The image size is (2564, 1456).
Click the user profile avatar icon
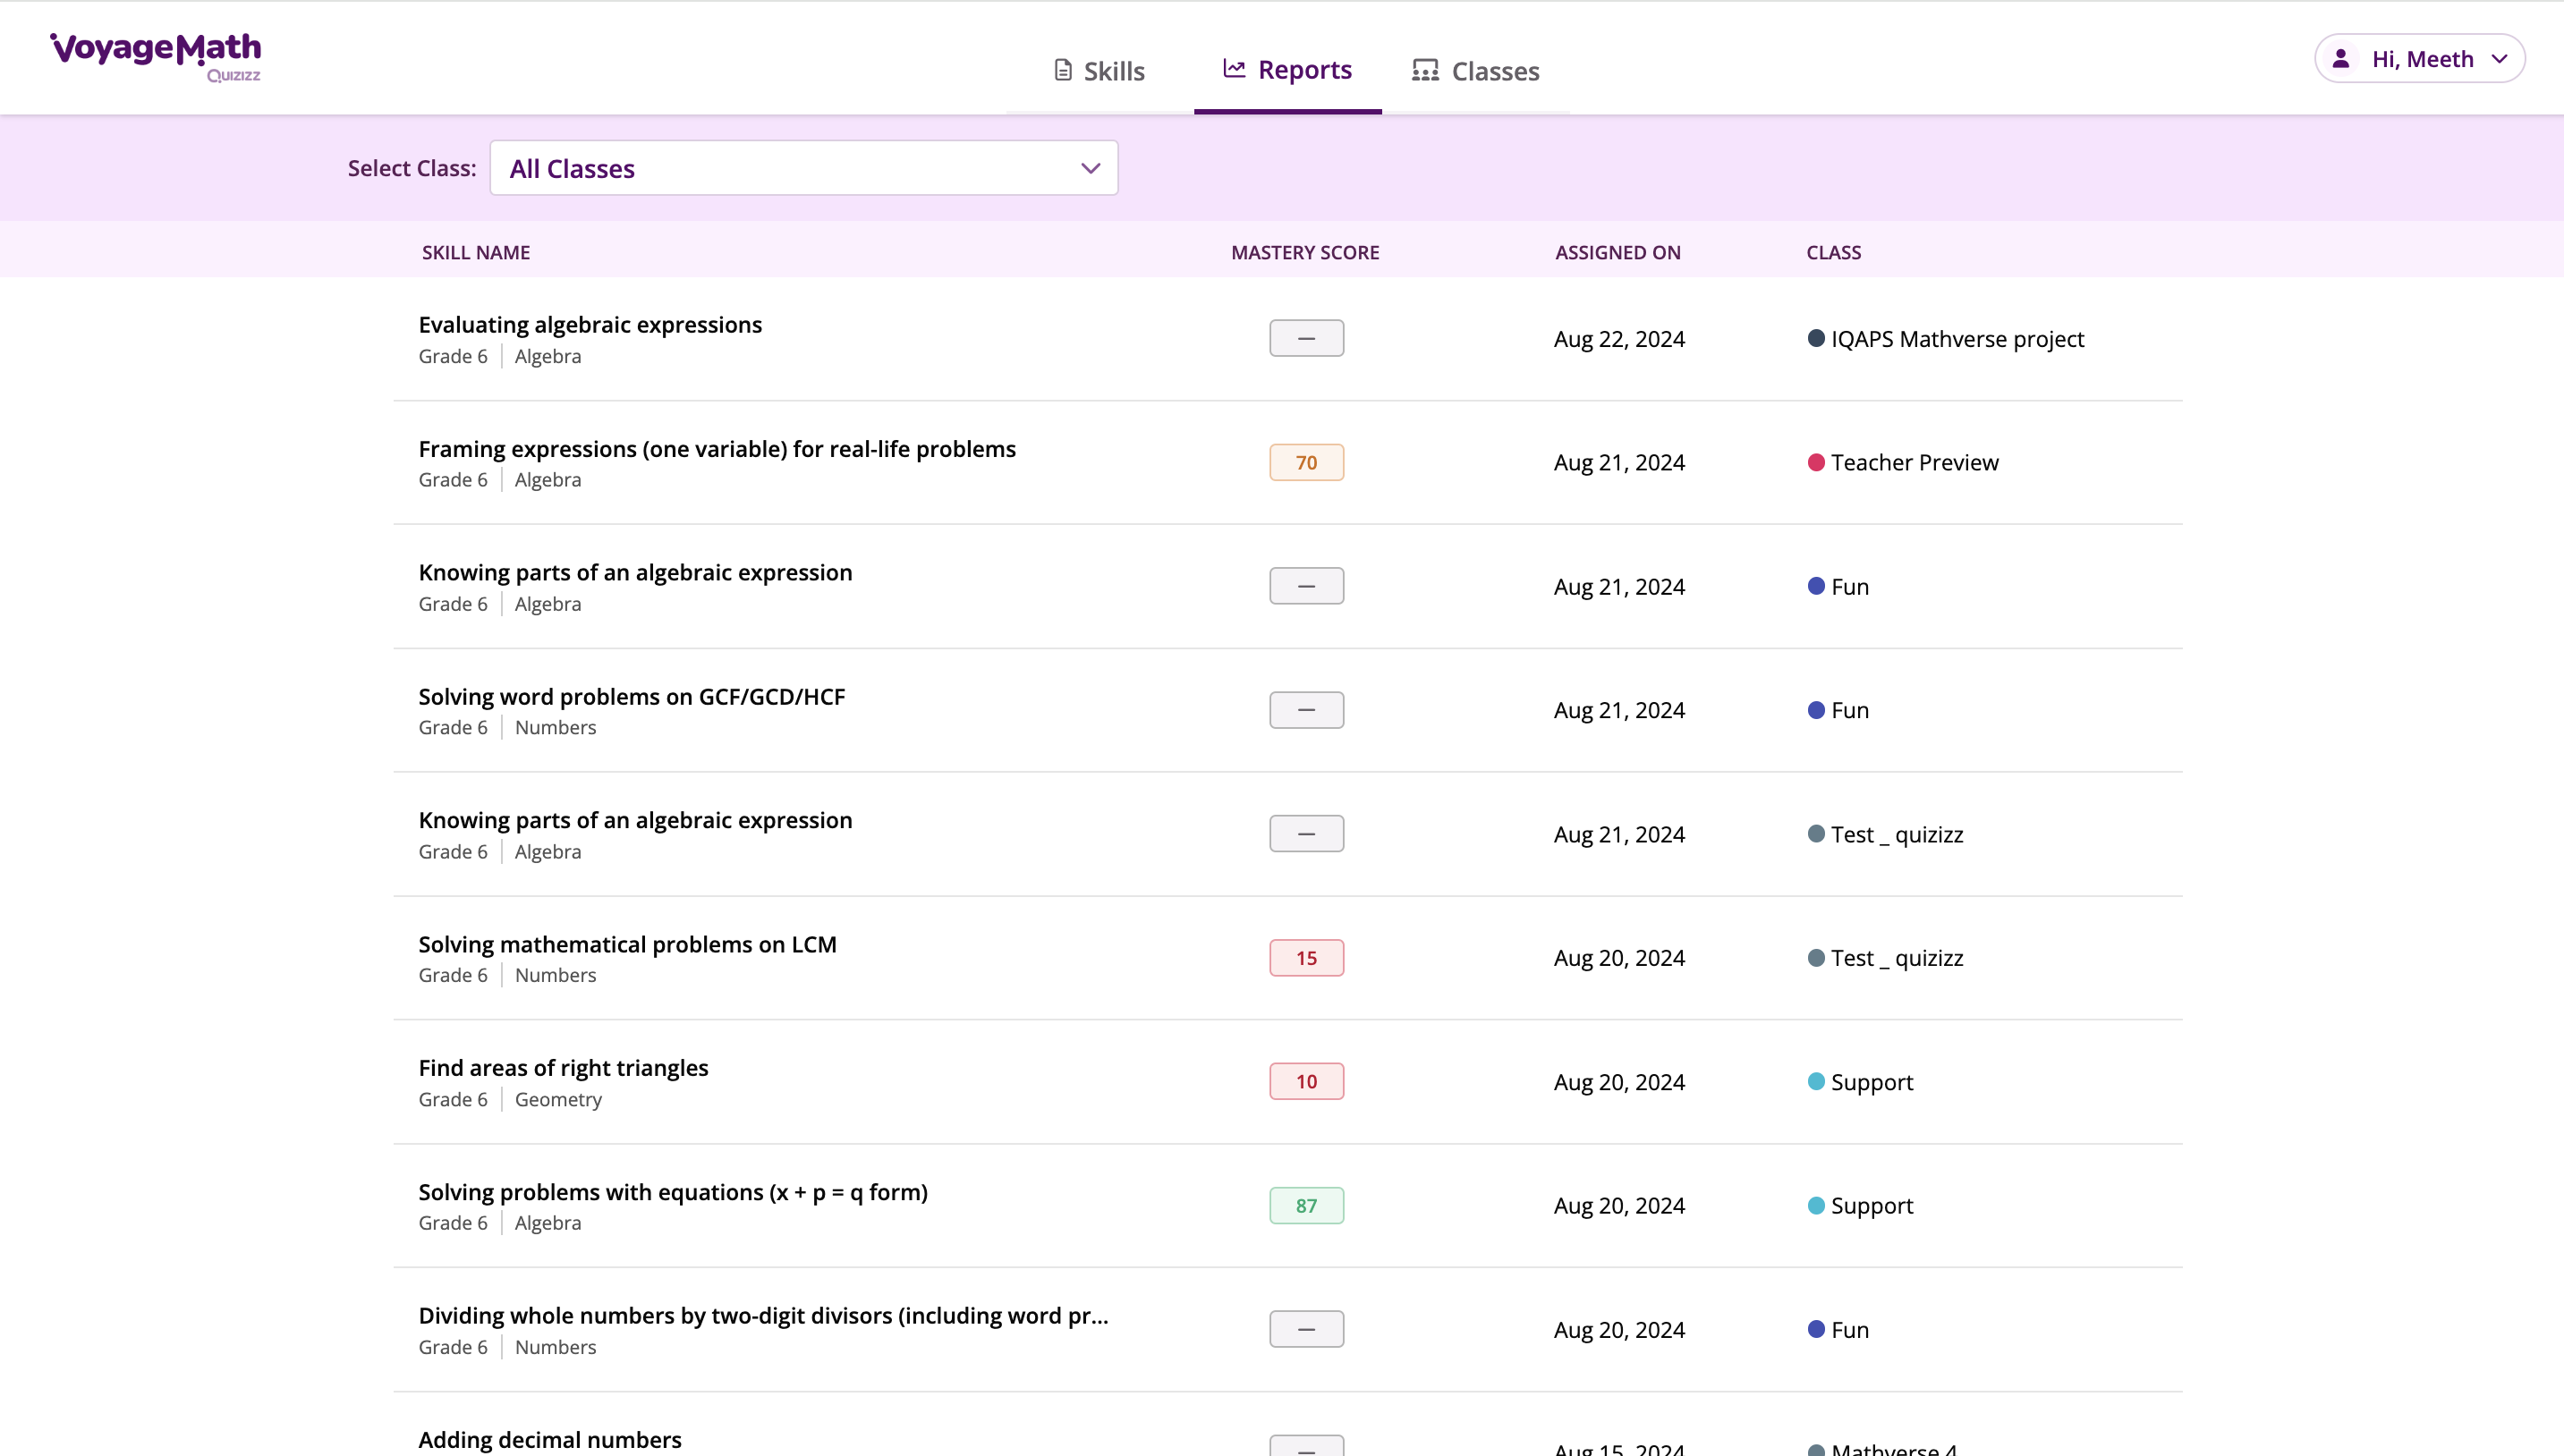tap(2340, 59)
